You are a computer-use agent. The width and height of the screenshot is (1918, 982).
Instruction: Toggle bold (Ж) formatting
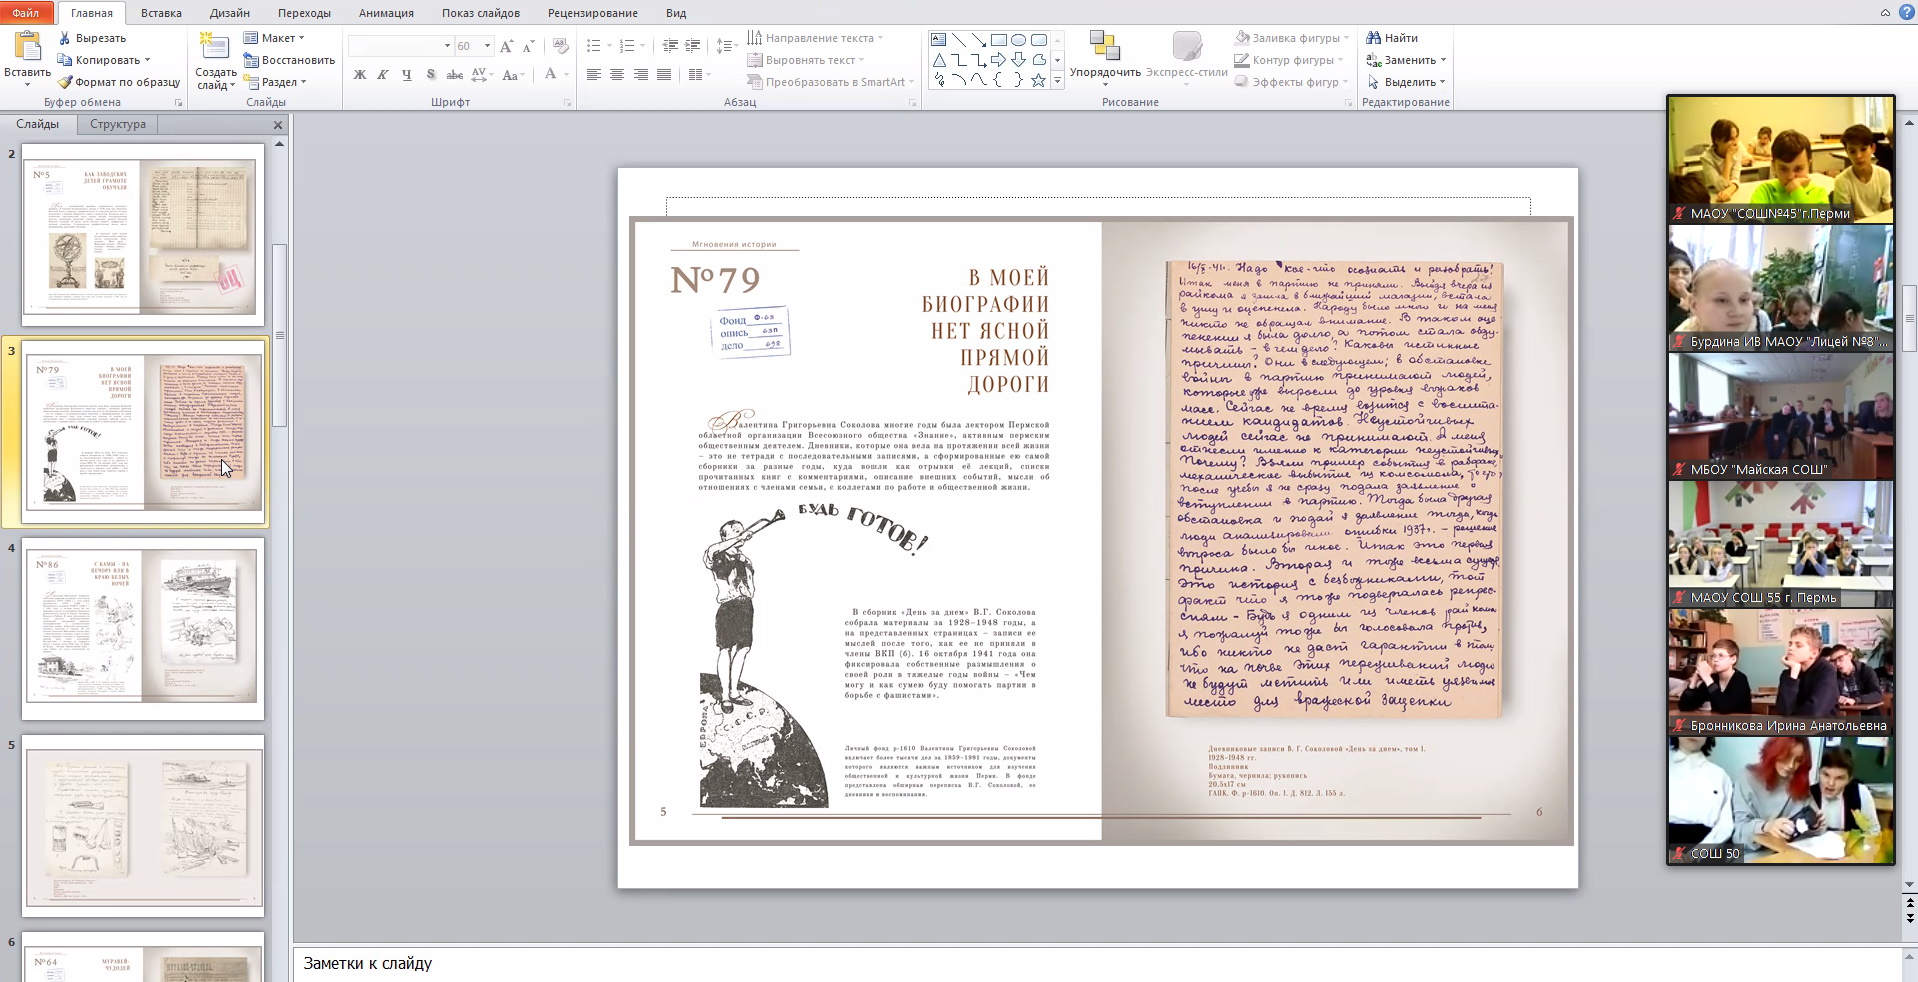pos(360,75)
